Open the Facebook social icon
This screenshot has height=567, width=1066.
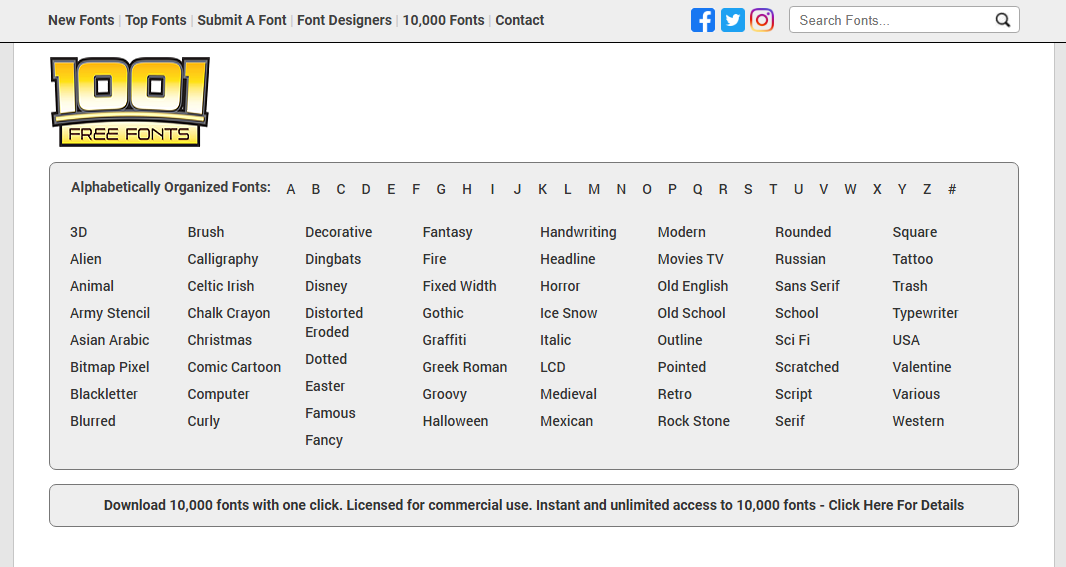703,20
